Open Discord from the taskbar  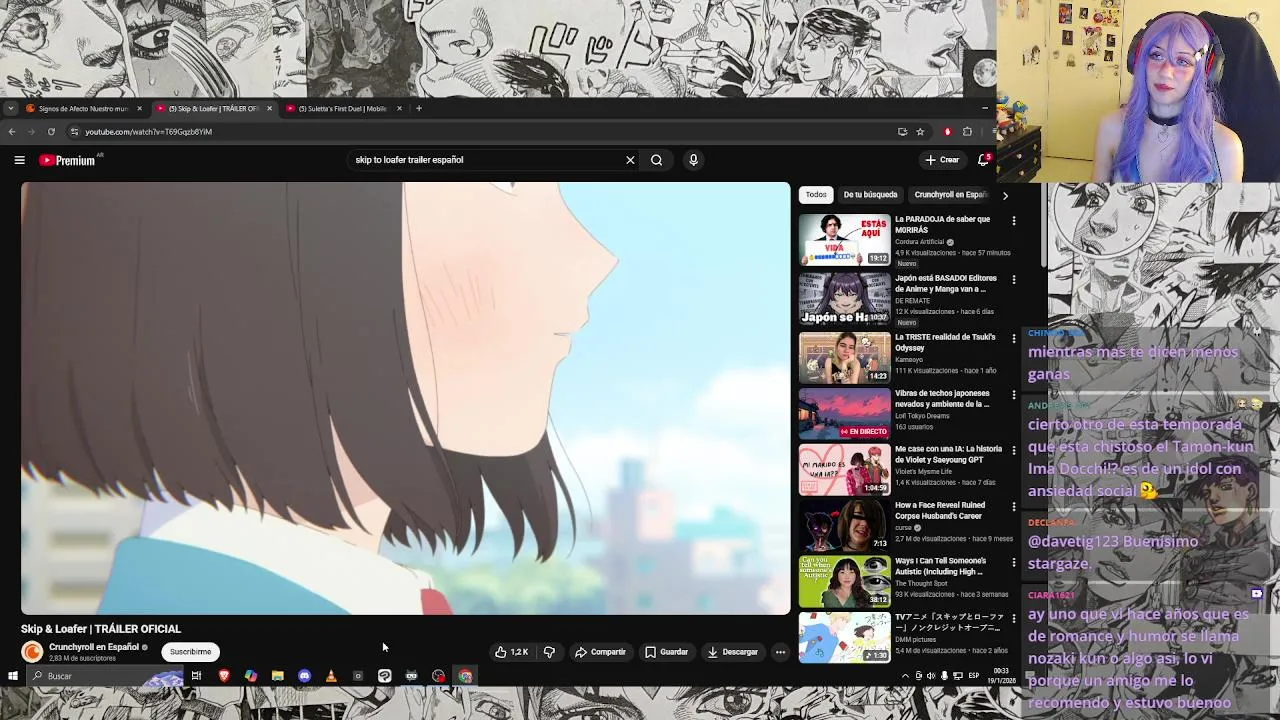pos(304,676)
